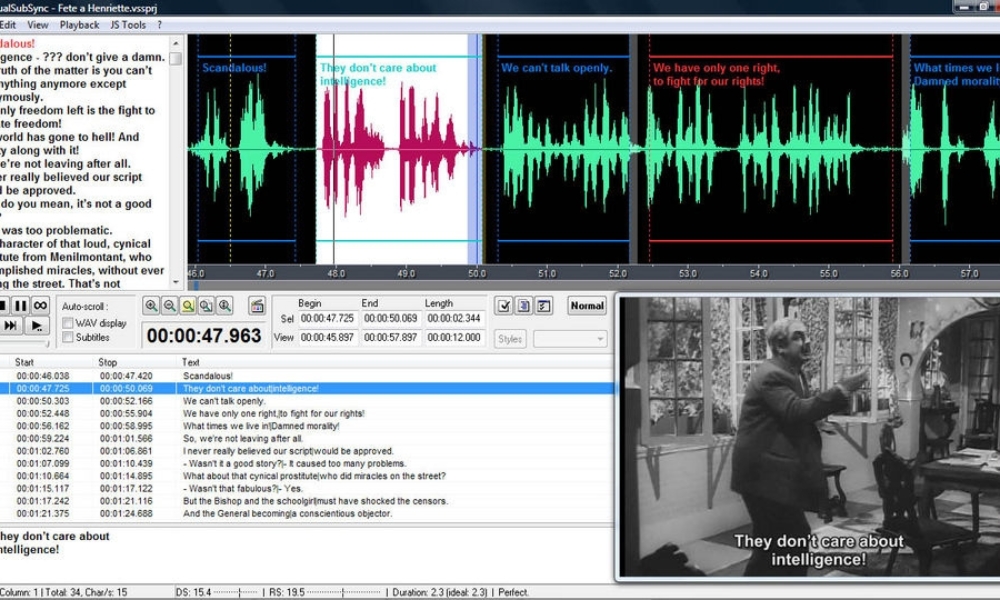Image resolution: width=1000 pixels, height=600 pixels.
Task: Select 'We can't talk openly.' waveform region
Action: pos(563,149)
